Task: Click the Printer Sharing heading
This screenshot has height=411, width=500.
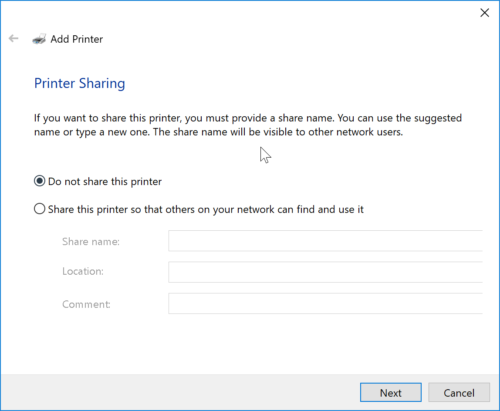Action: (80, 83)
